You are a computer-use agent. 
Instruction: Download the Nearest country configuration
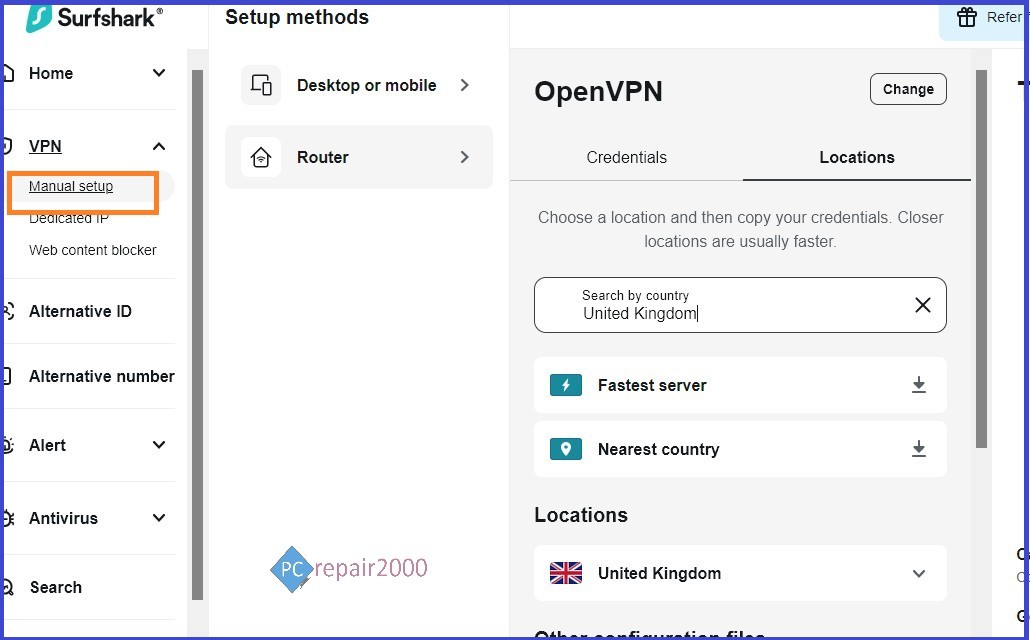click(918, 449)
